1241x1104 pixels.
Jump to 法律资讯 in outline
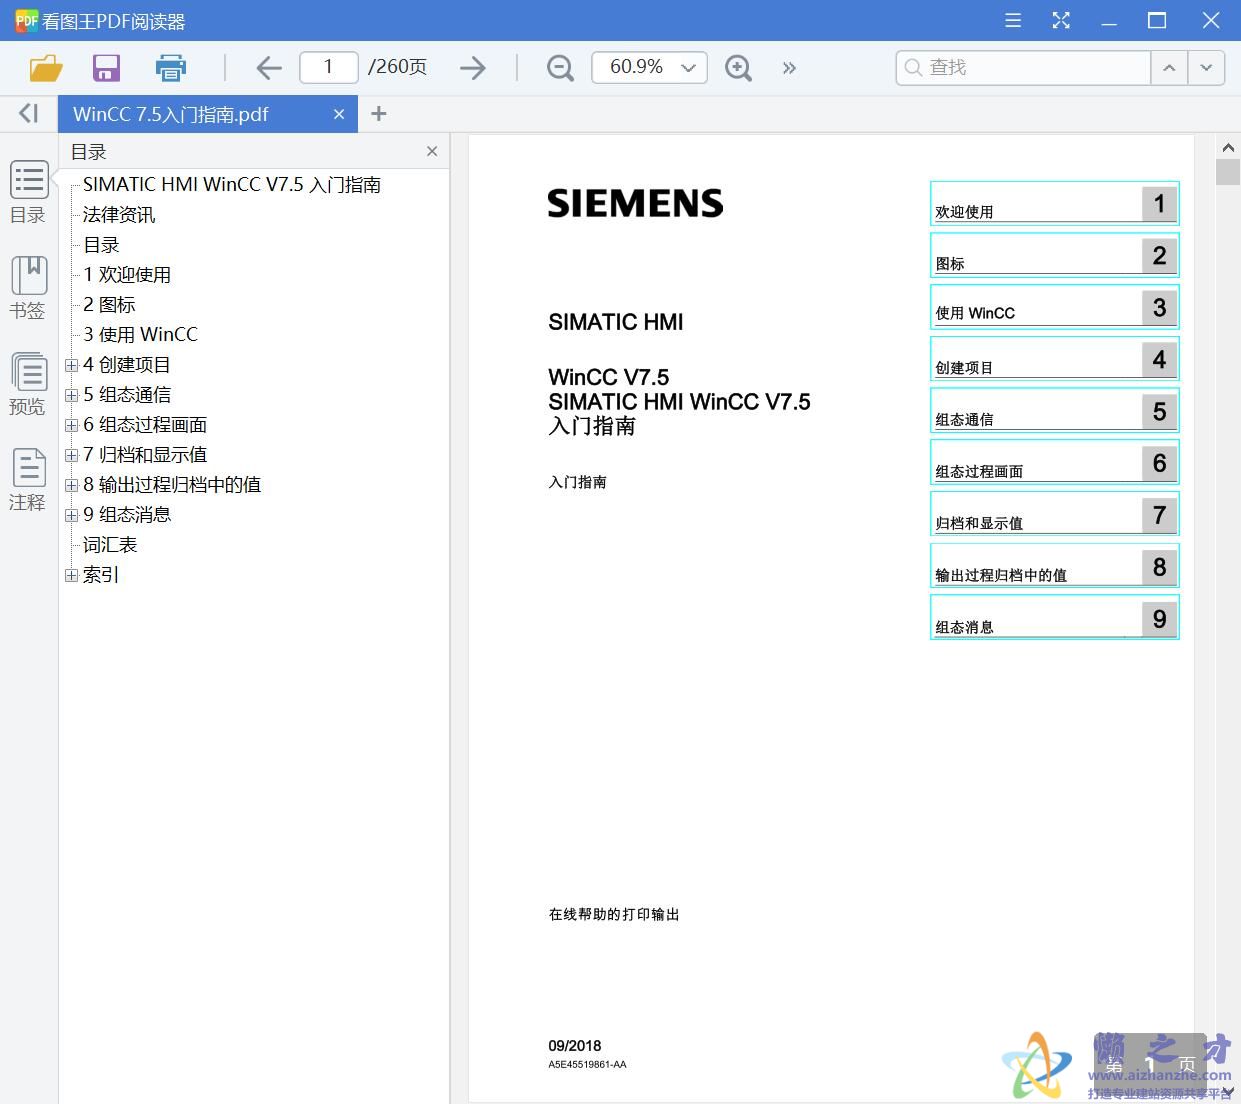click(119, 215)
